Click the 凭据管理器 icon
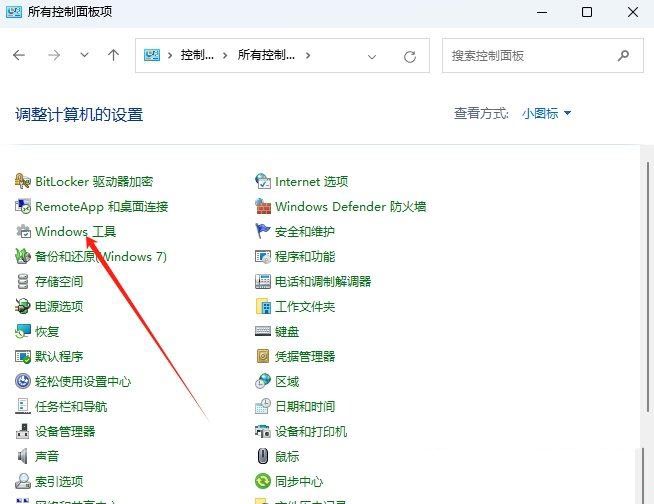 click(263, 356)
